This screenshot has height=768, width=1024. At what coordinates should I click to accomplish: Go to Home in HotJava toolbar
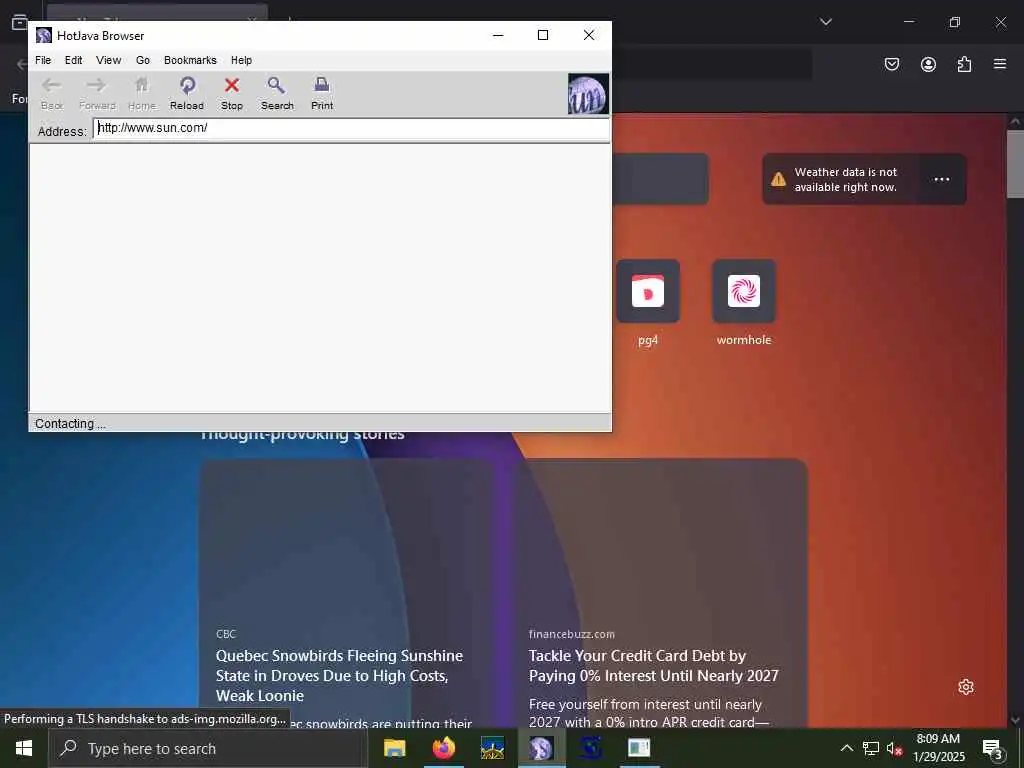click(x=142, y=93)
